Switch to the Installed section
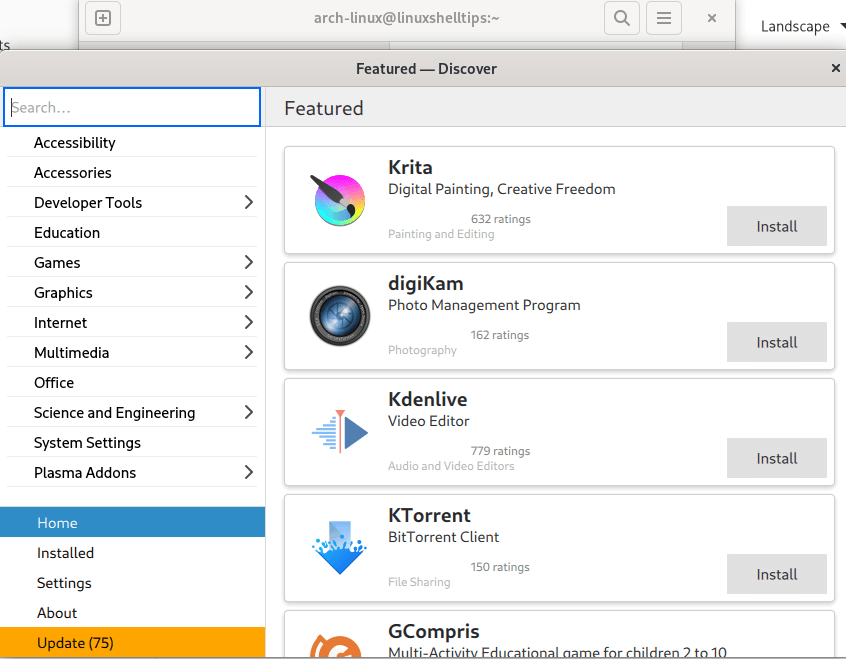This screenshot has height=659, width=846. coord(65,552)
